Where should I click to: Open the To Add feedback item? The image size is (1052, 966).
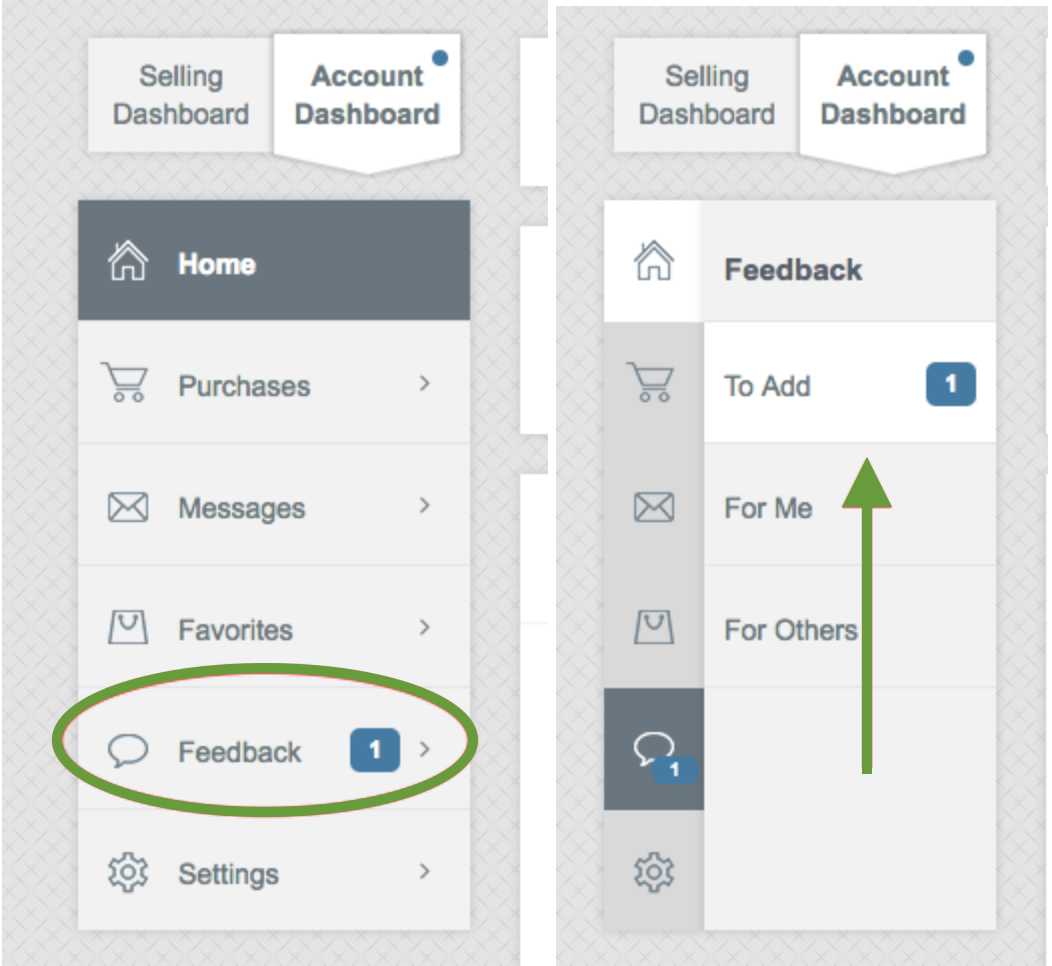849,383
